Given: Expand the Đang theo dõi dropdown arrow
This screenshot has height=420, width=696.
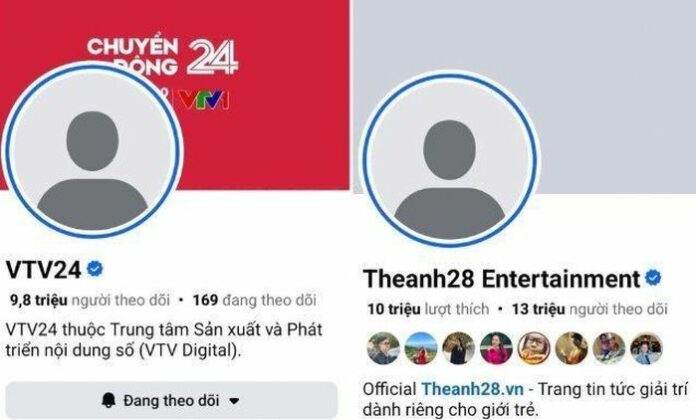Looking at the screenshot, I should (234, 401).
